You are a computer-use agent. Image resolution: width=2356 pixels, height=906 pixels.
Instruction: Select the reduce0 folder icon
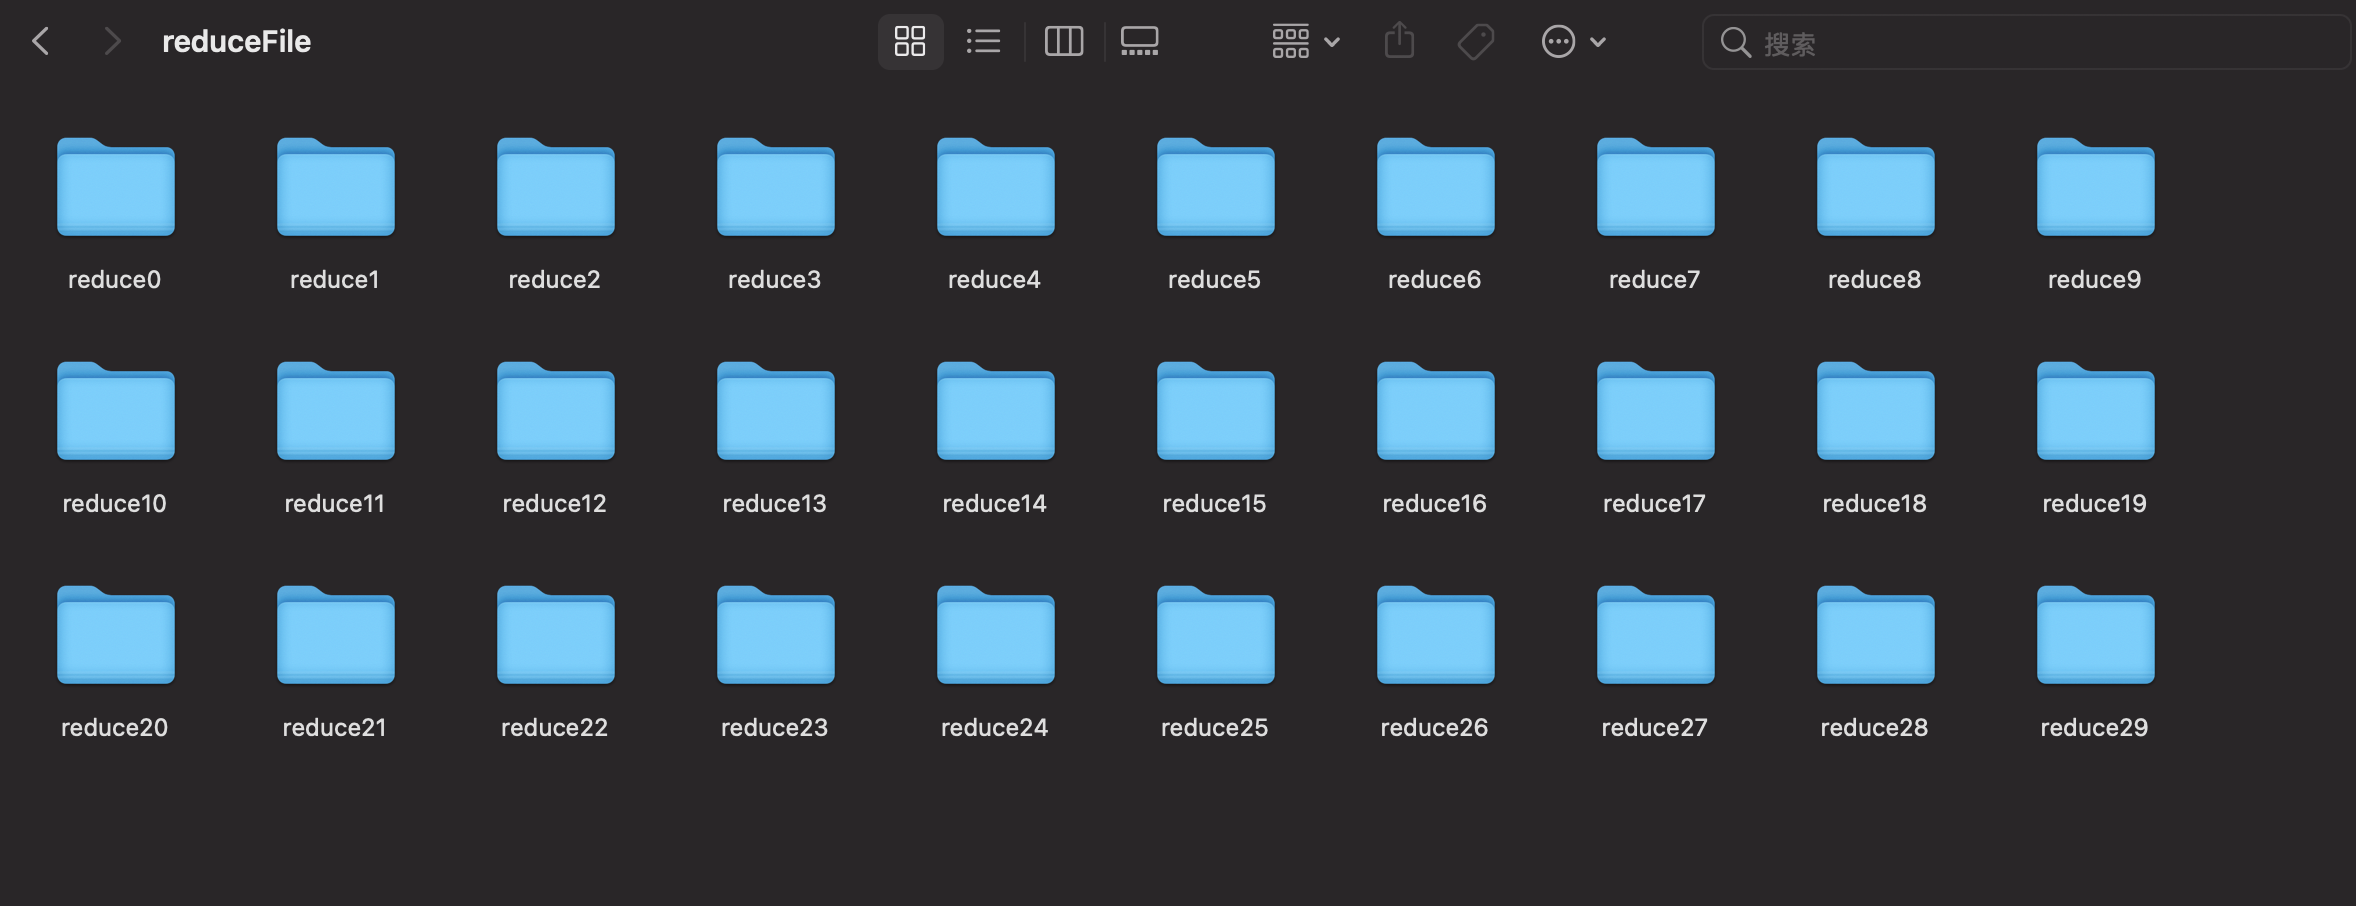click(116, 187)
